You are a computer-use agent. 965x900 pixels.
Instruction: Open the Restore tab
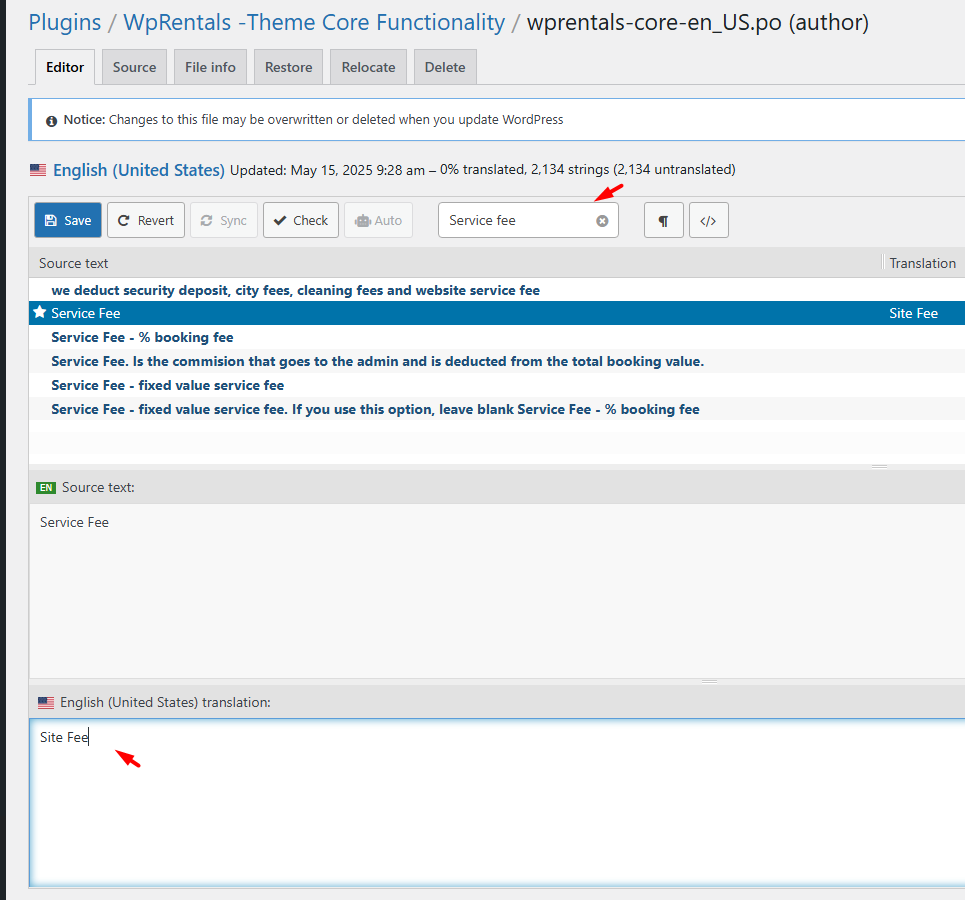tap(288, 67)
